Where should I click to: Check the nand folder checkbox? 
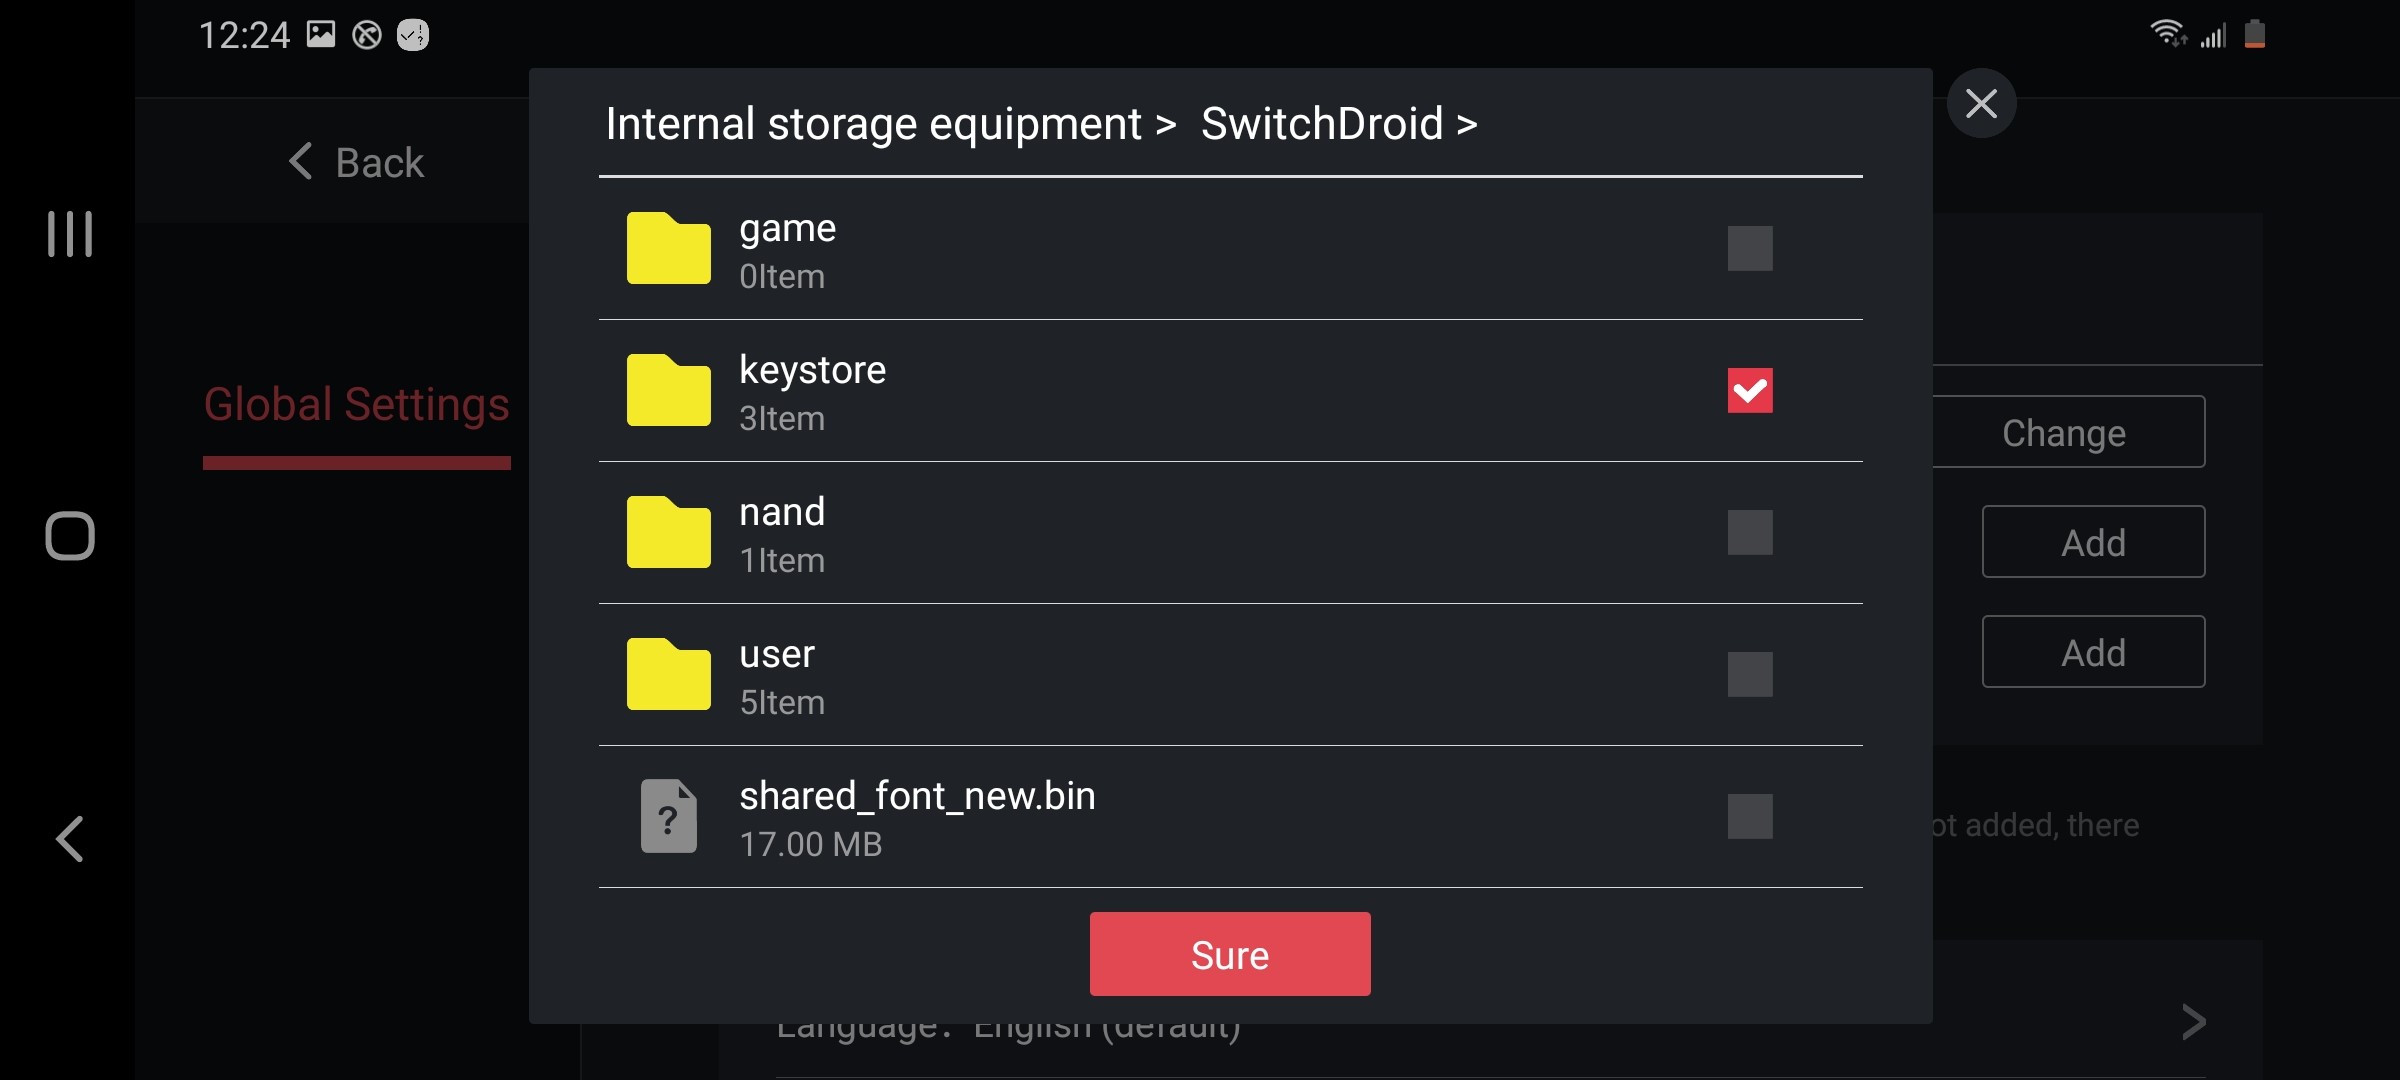click(1750, 532)
